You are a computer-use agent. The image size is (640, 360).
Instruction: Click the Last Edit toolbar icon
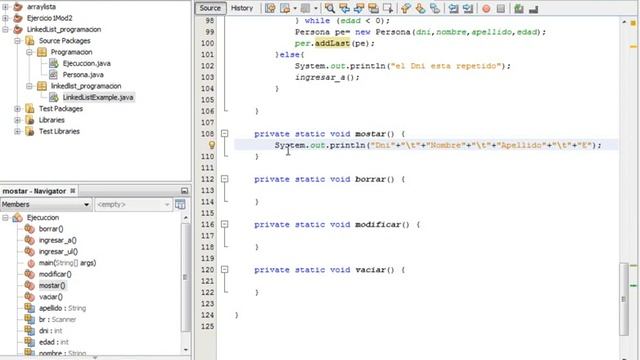tap(270, 8)
